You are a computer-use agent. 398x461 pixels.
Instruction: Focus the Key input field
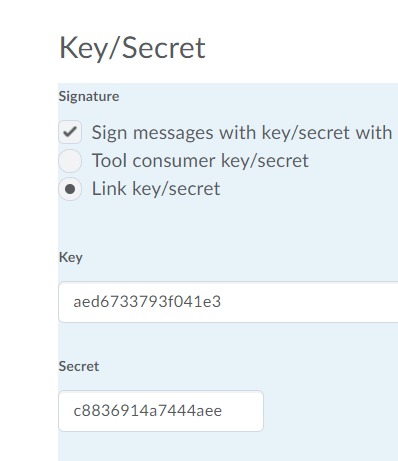pyautogui.click(x=228, y=302)
